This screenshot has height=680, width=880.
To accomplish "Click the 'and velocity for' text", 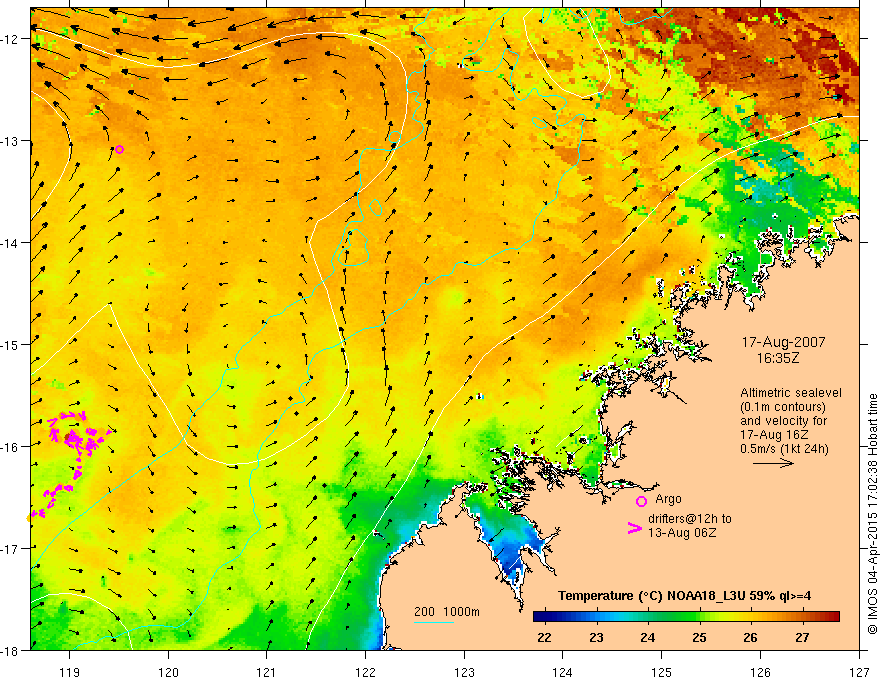I will (x=783, y=421).
